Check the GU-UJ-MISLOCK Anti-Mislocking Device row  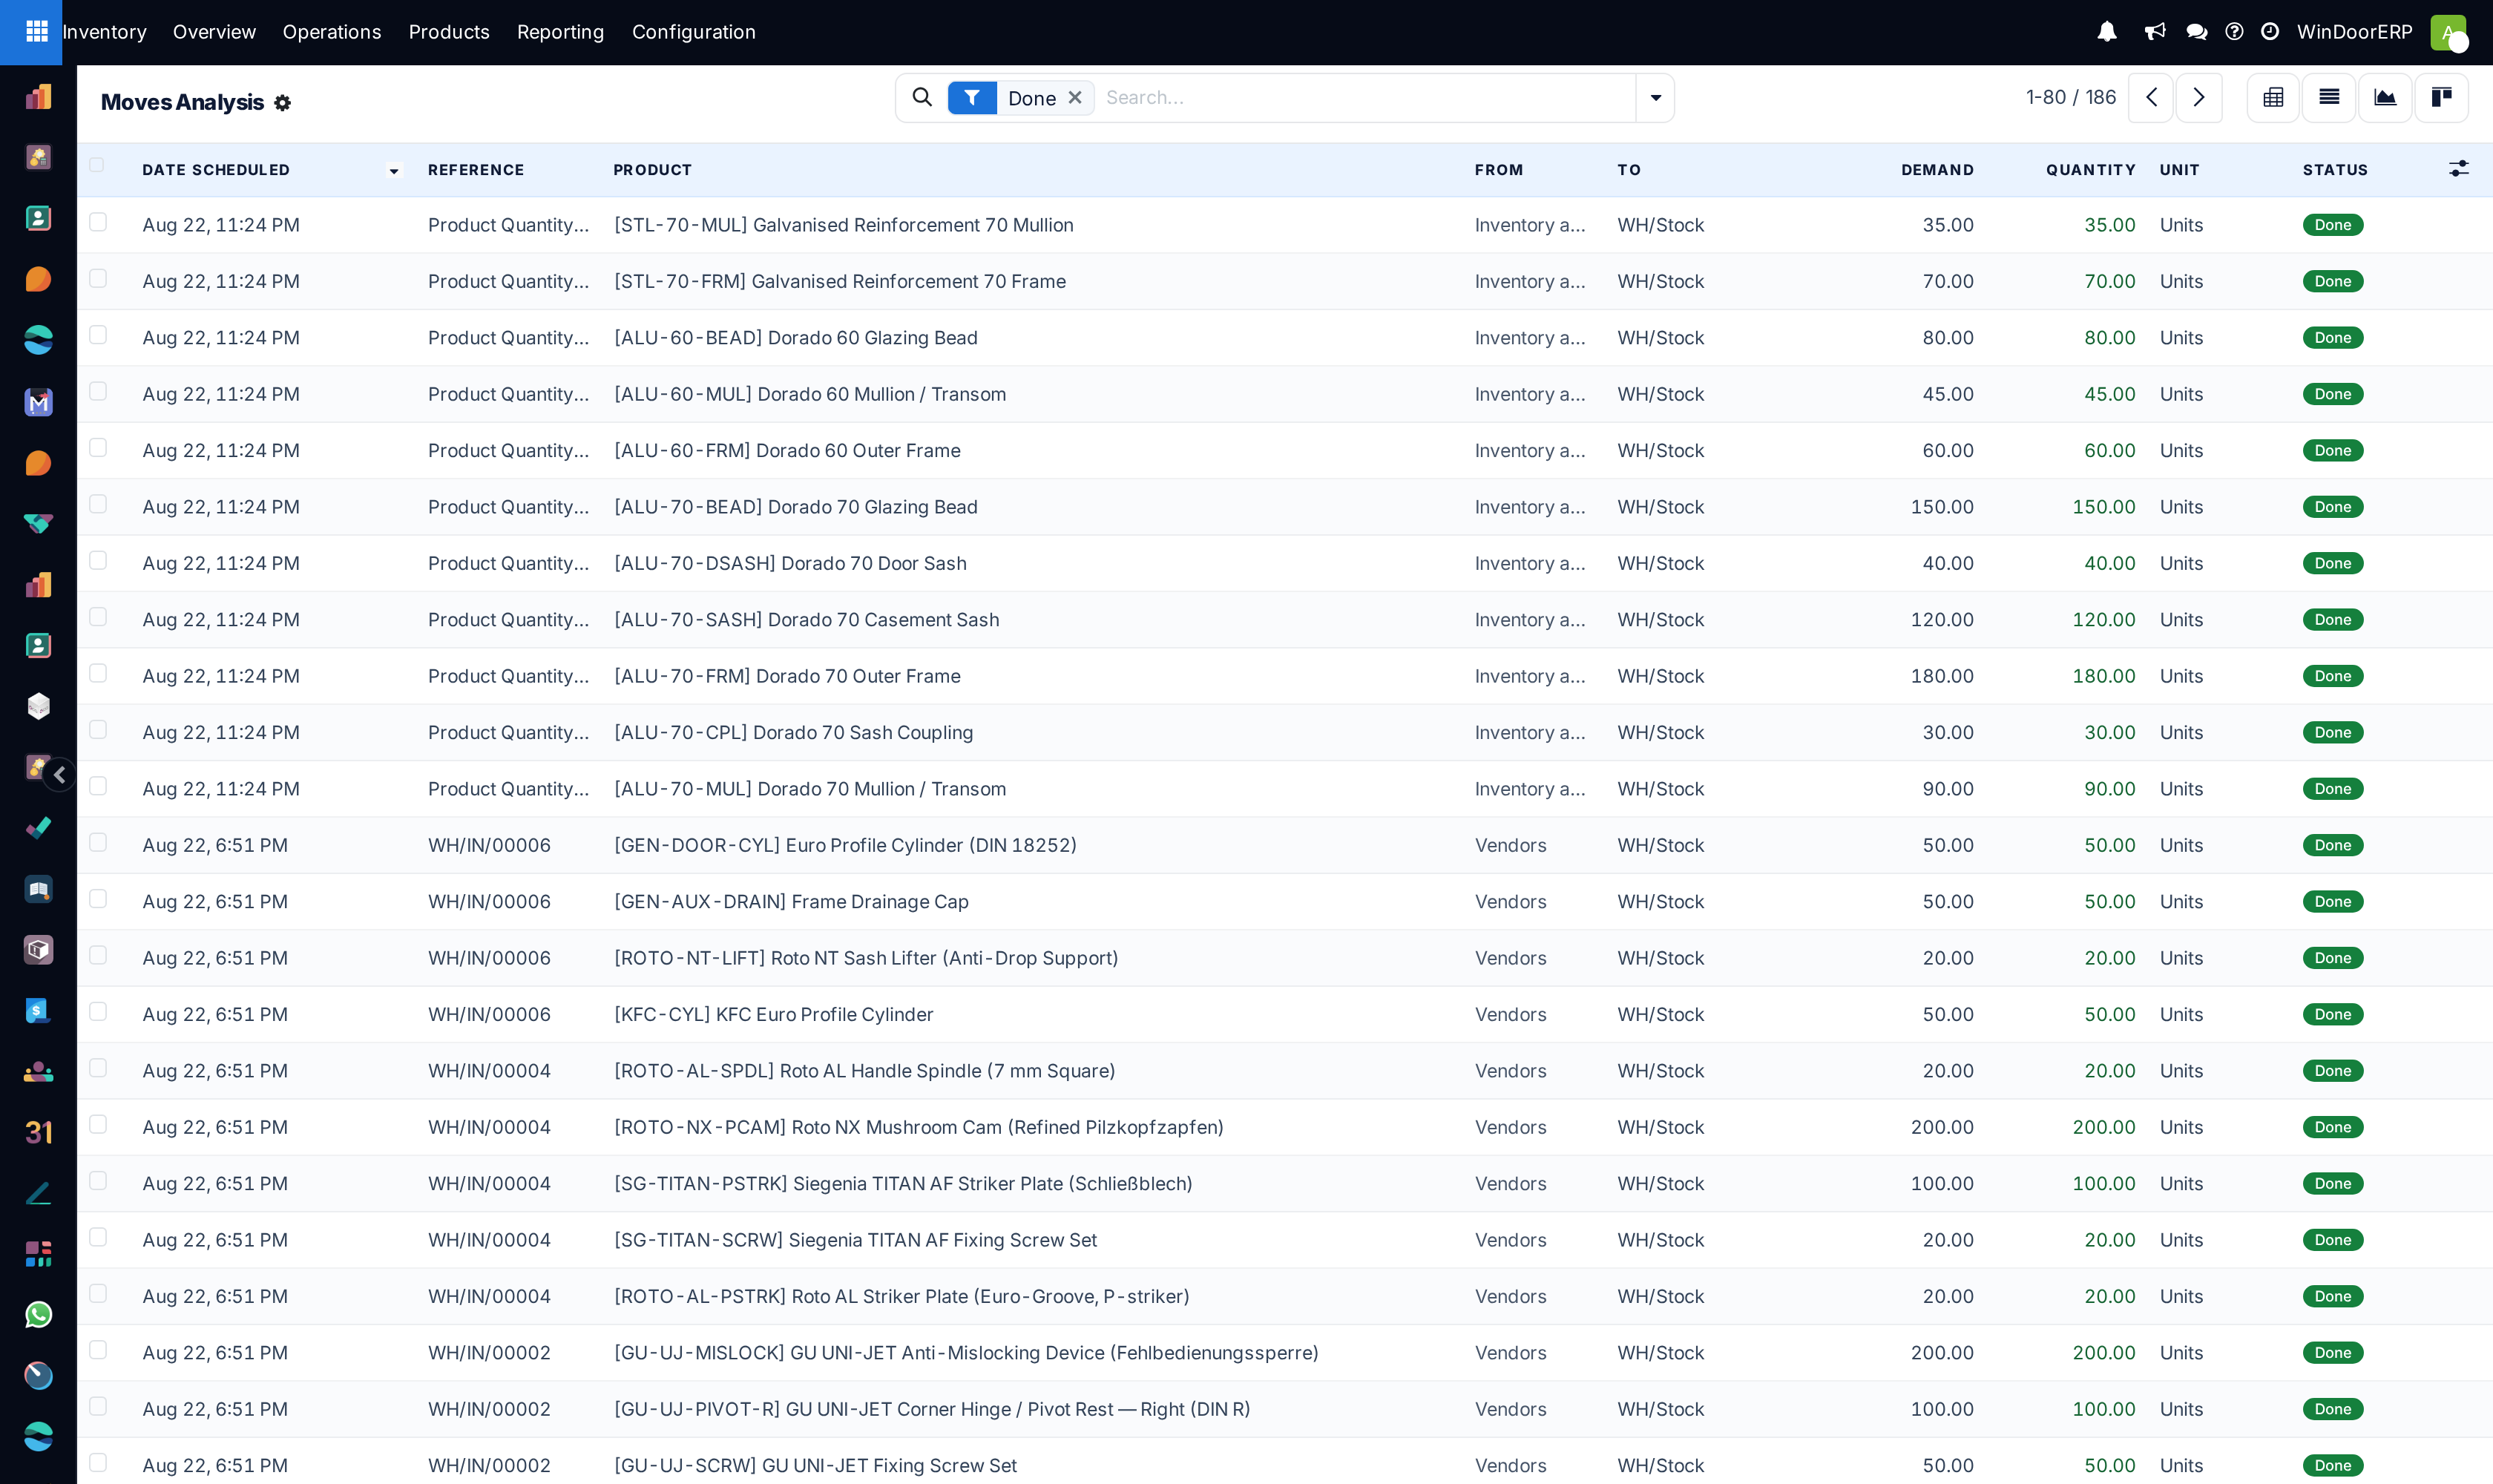click(98, 1350)
